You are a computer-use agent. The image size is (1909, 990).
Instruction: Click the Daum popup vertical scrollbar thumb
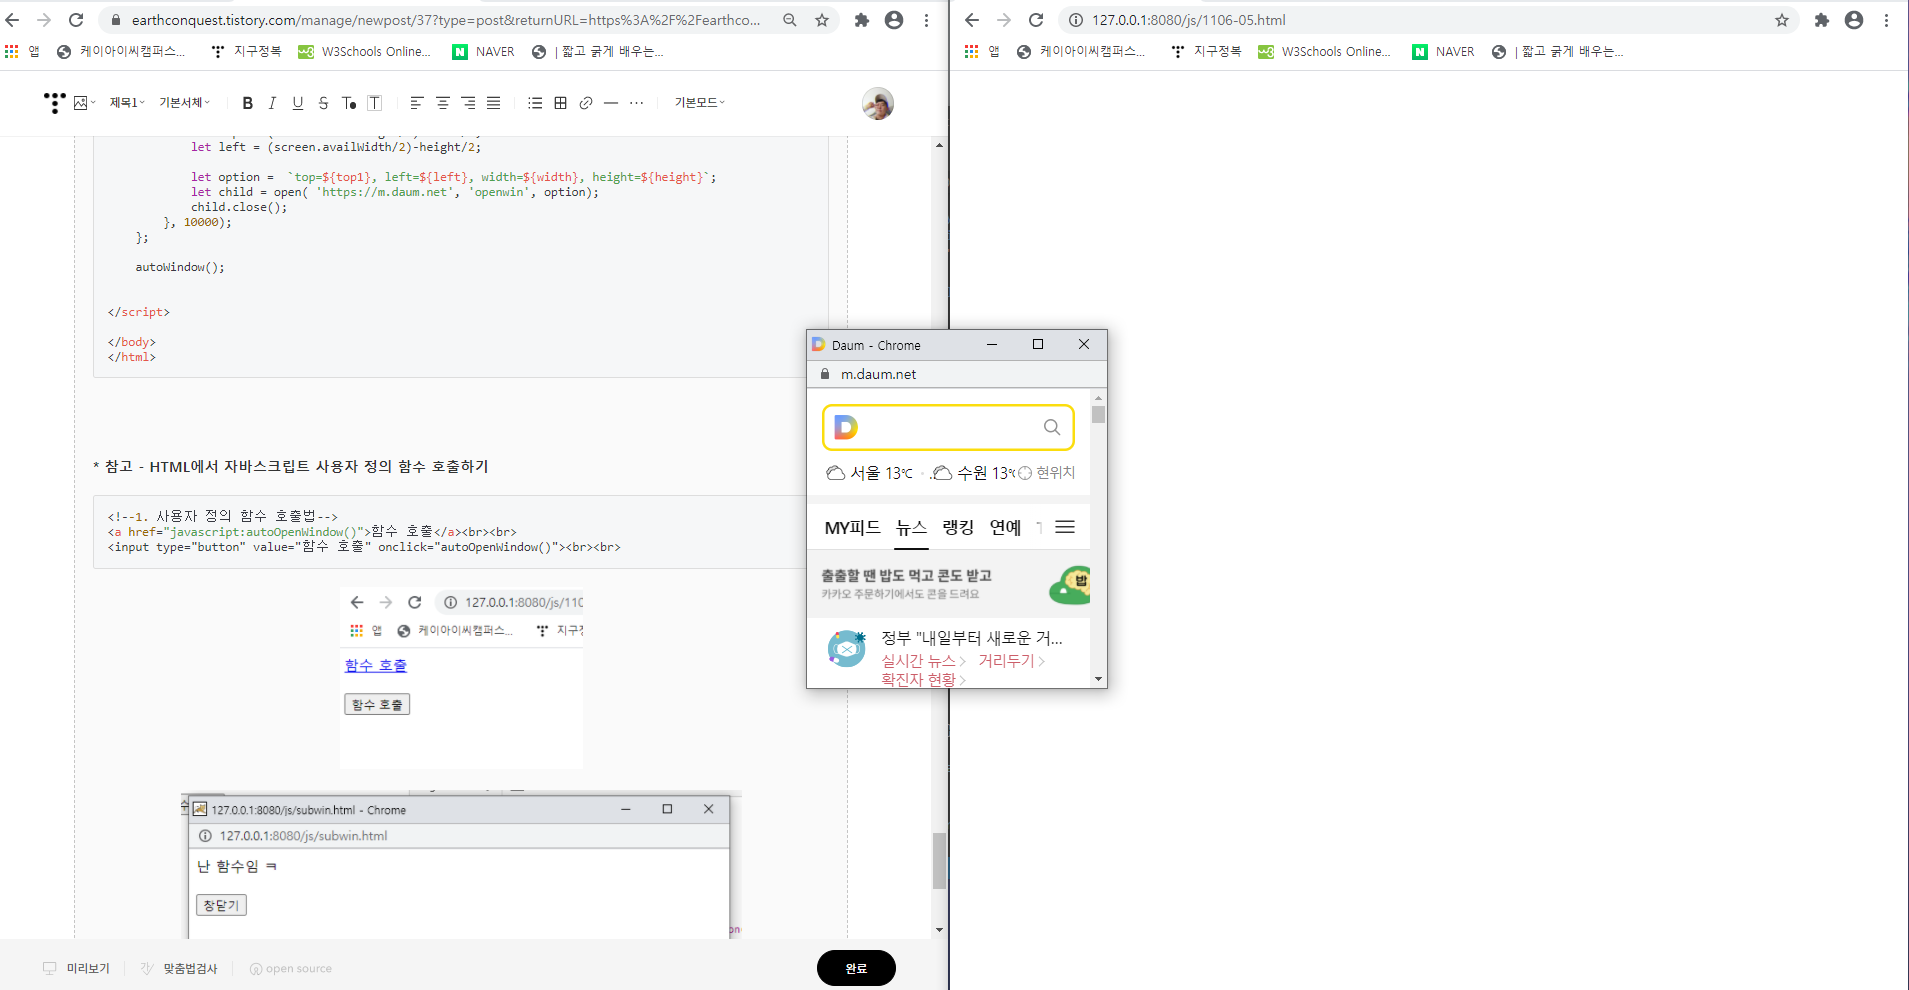(1098, 414)
